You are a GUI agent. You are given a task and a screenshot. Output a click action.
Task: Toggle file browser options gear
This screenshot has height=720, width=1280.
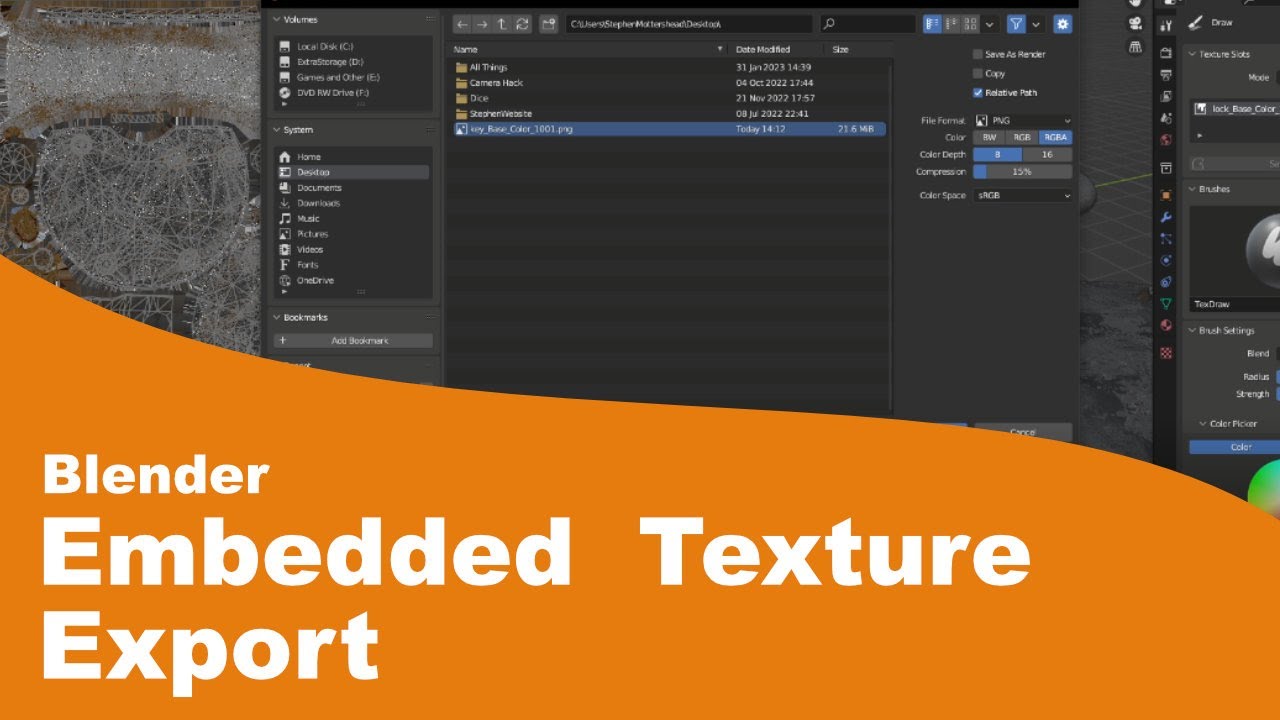point(1062,24)
